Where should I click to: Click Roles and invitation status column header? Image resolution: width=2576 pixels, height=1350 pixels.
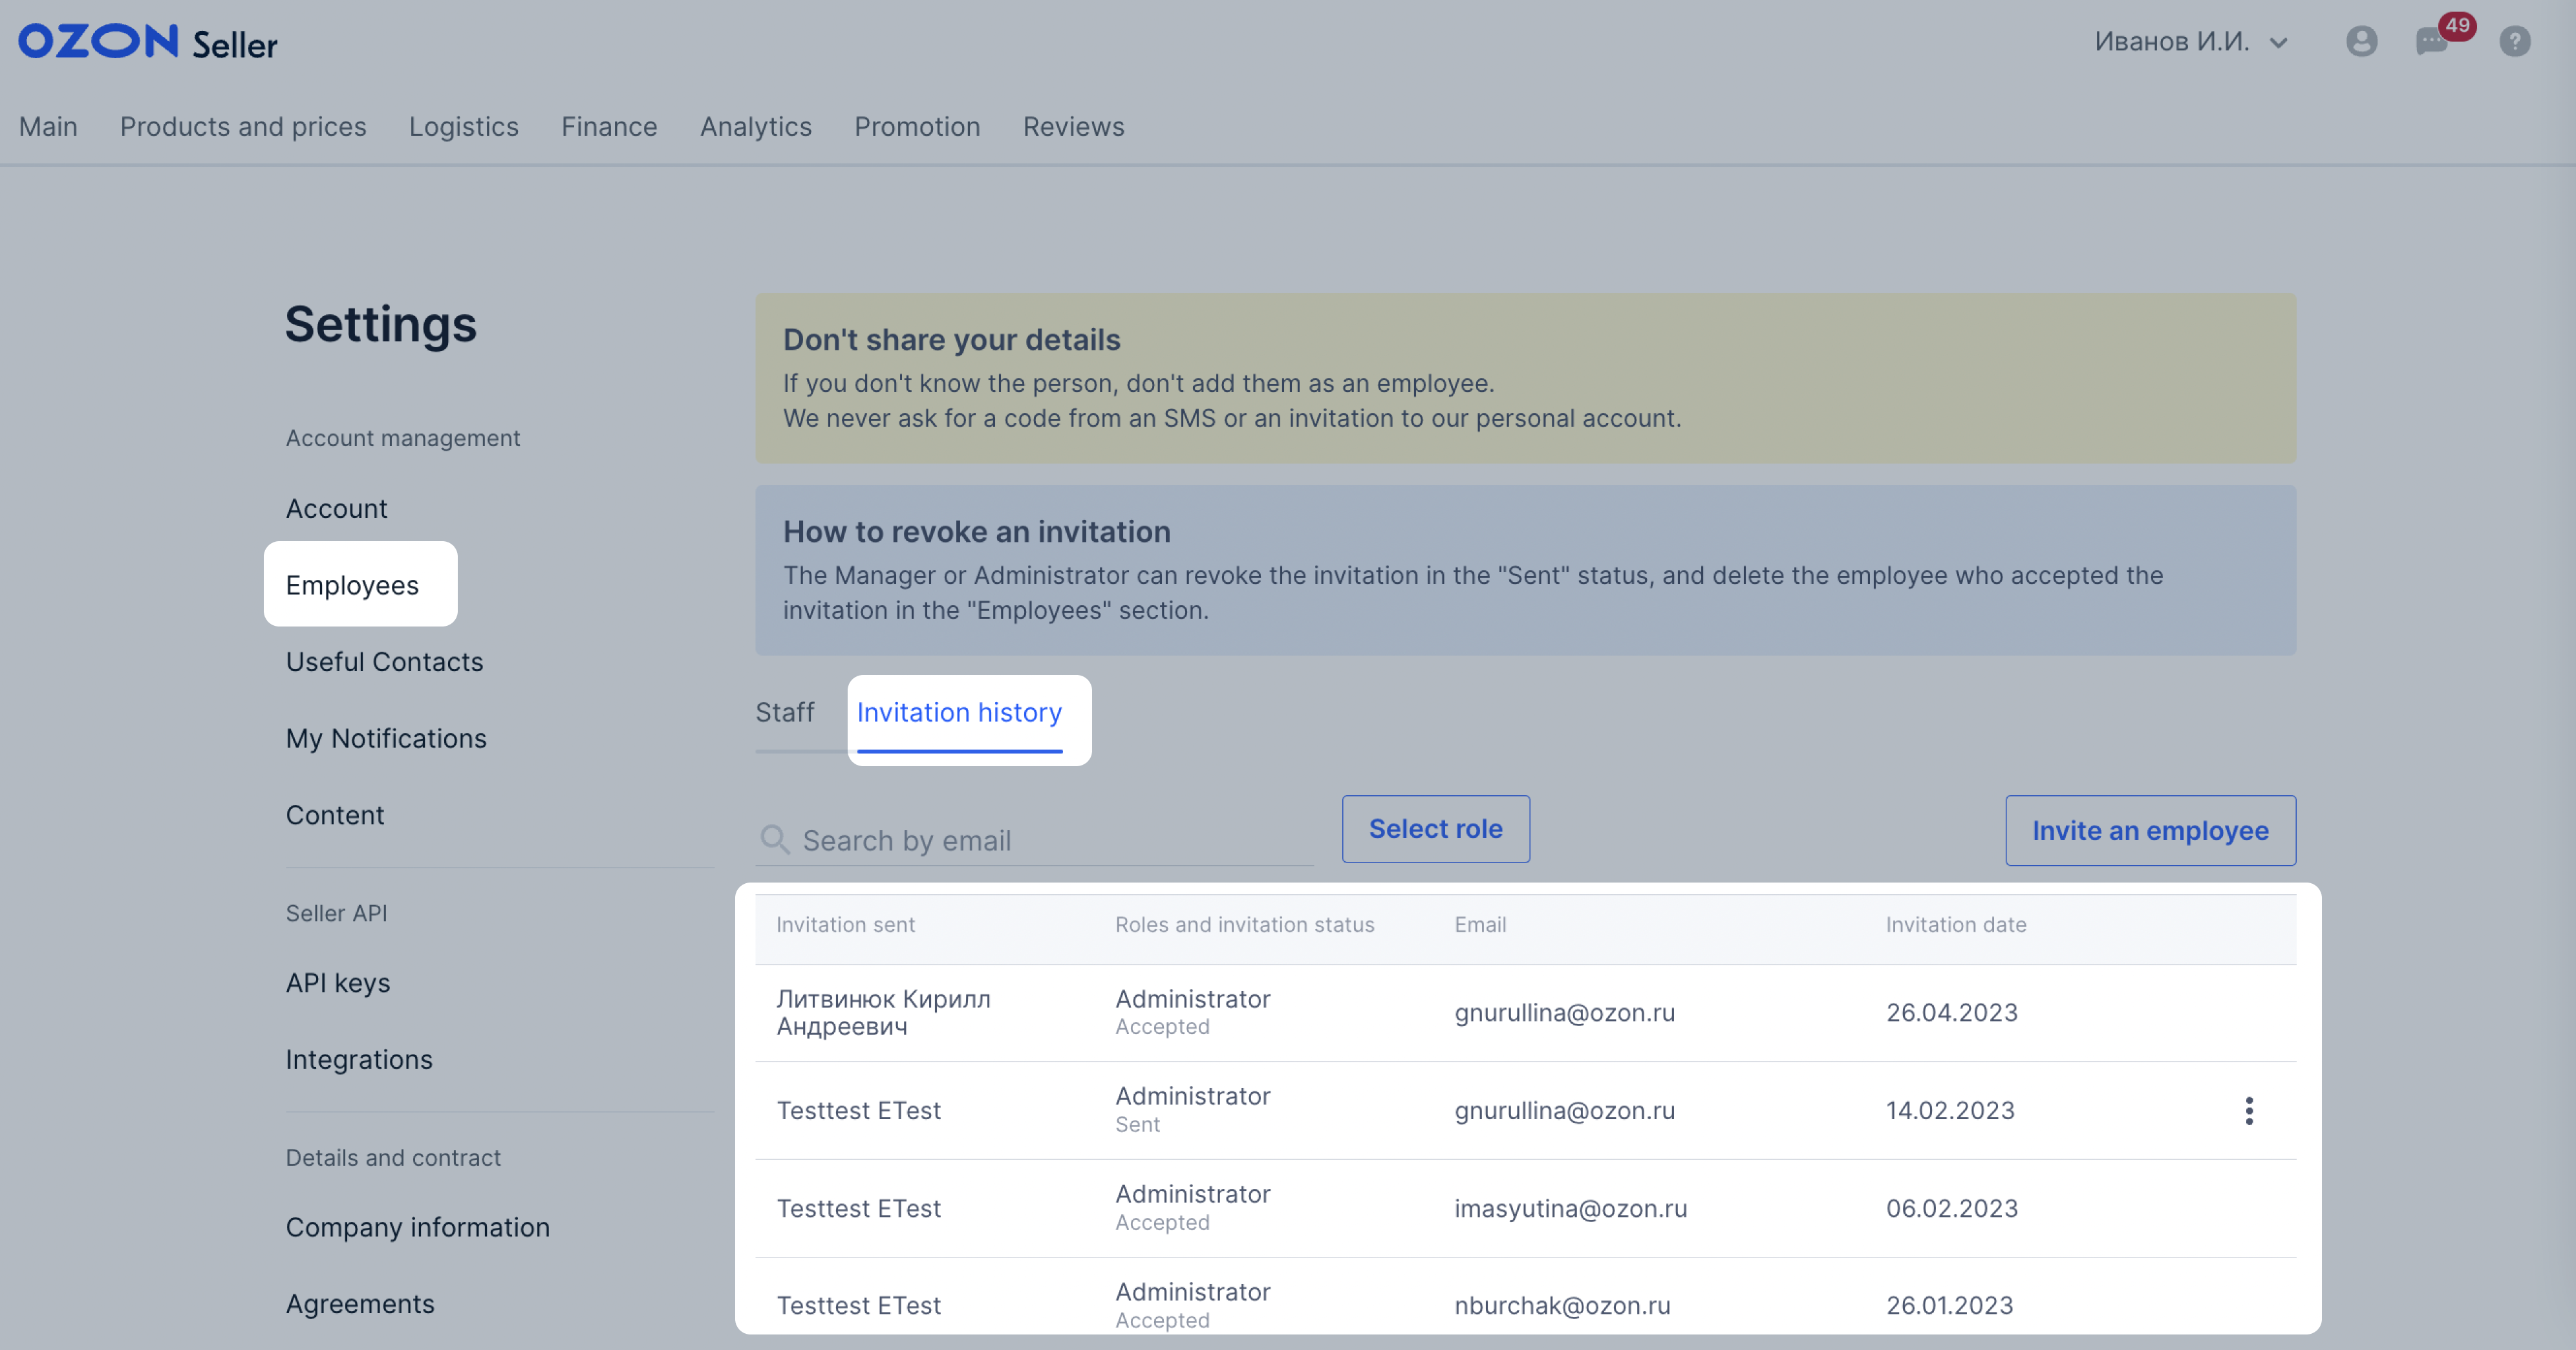click(x=1244, y=924)
